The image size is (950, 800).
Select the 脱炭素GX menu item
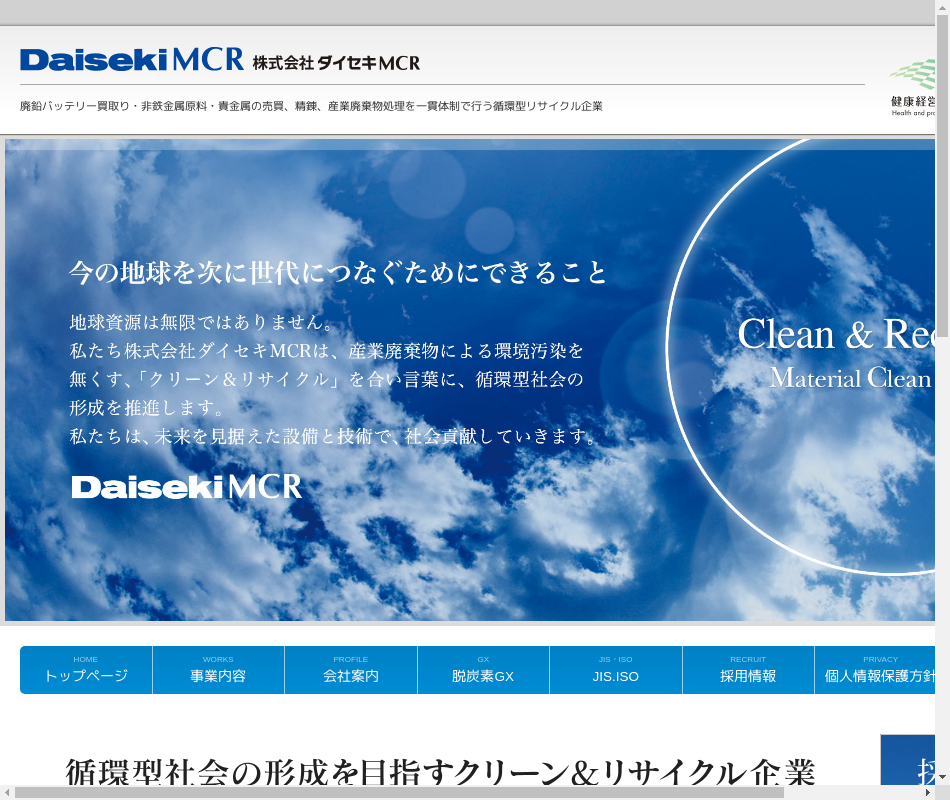pos(483,670)
